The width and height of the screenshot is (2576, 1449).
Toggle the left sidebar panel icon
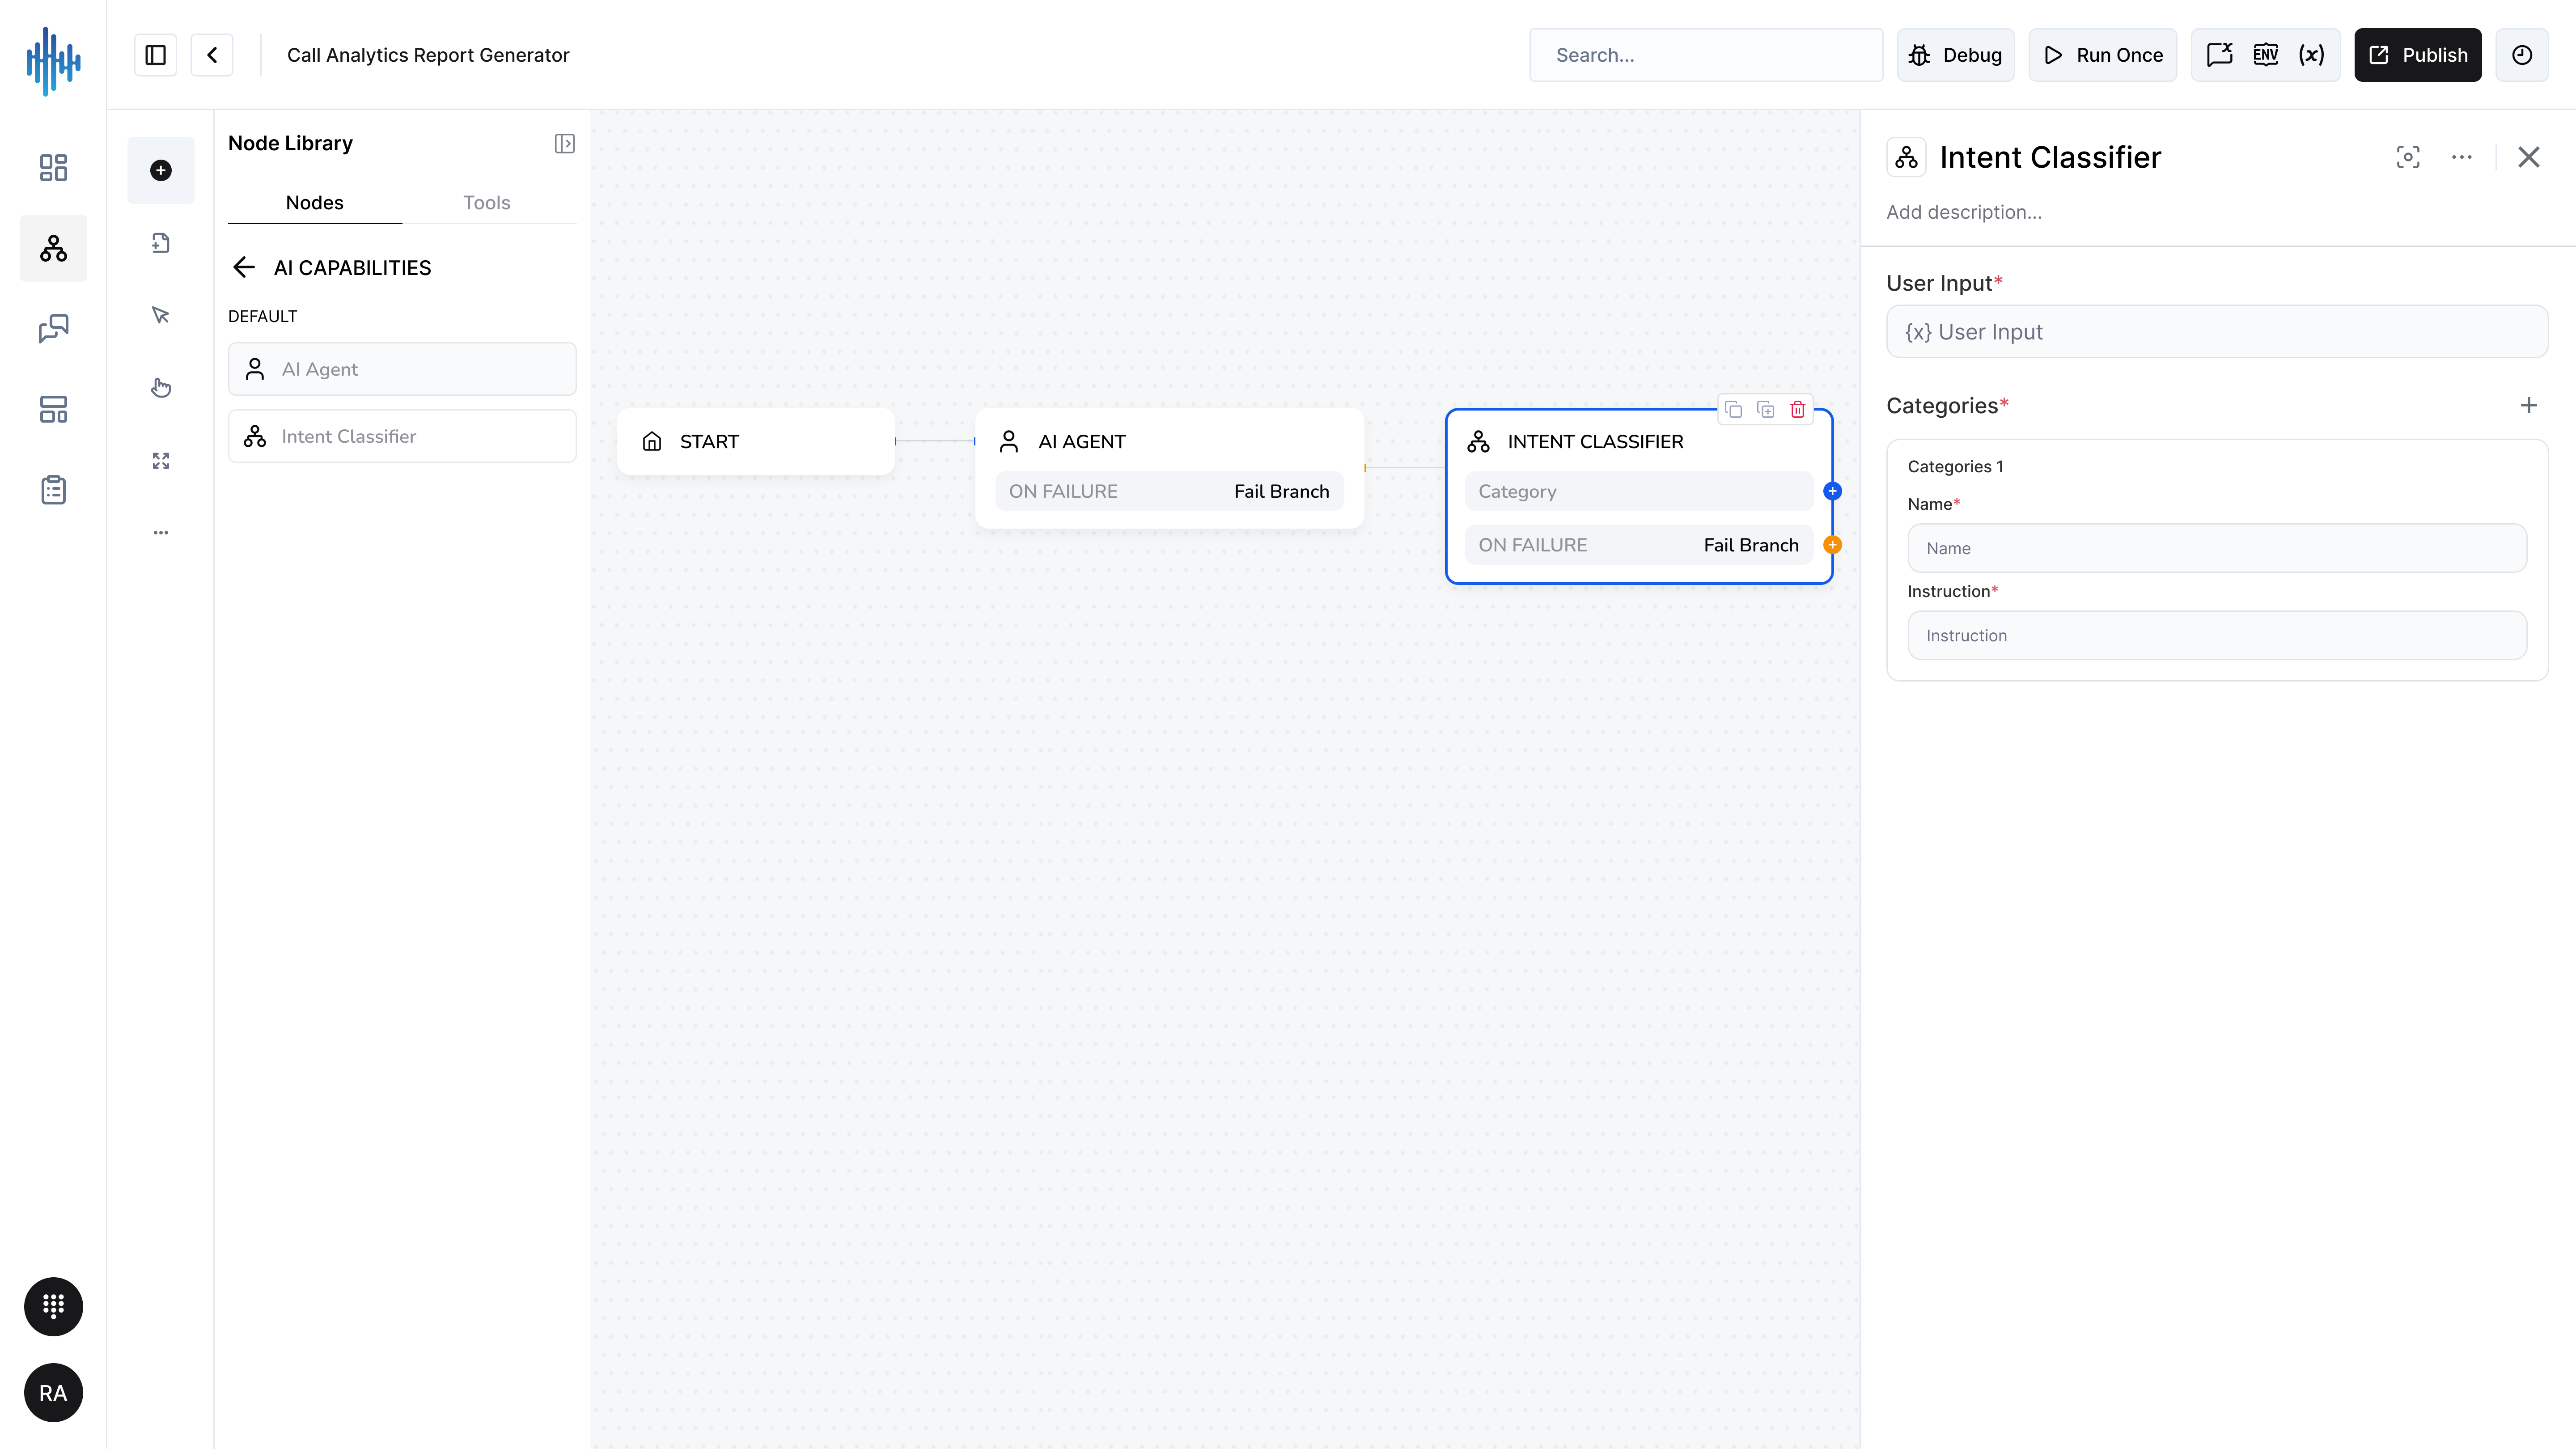[x=155, y=55]
